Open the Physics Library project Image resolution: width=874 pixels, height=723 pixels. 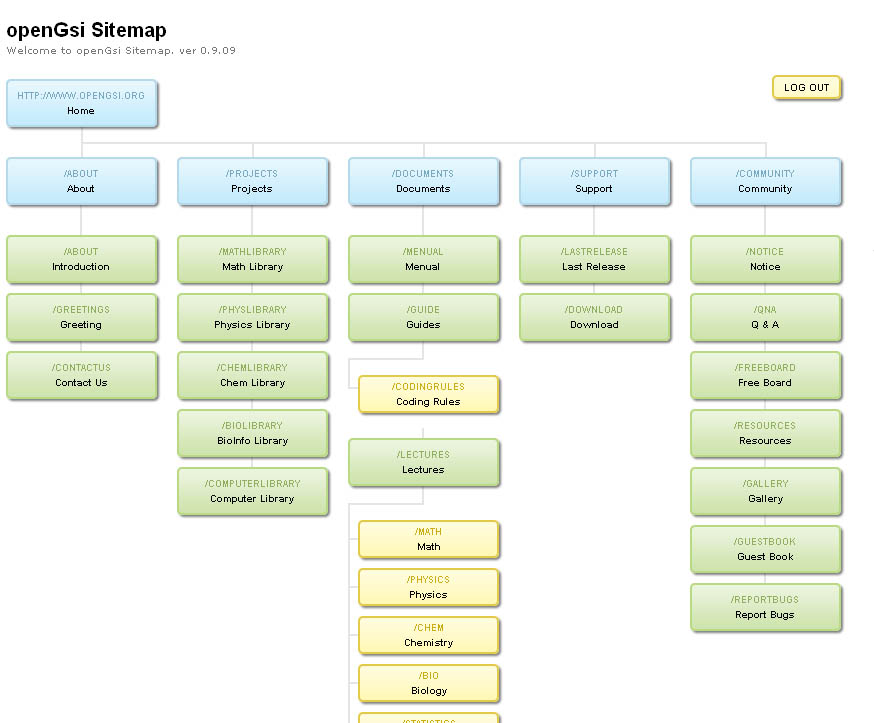tap(253, 317)
